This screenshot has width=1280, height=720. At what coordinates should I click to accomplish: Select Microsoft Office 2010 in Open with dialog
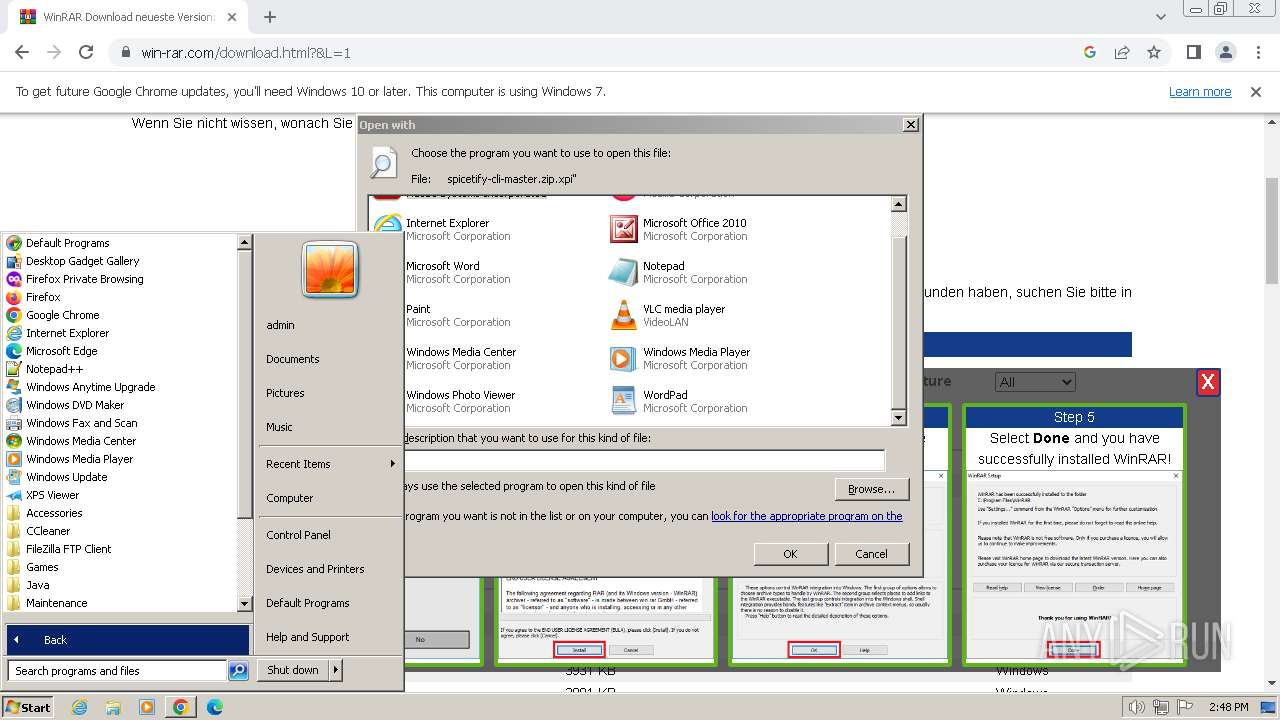pyautogui.click(x=678, y=229)
